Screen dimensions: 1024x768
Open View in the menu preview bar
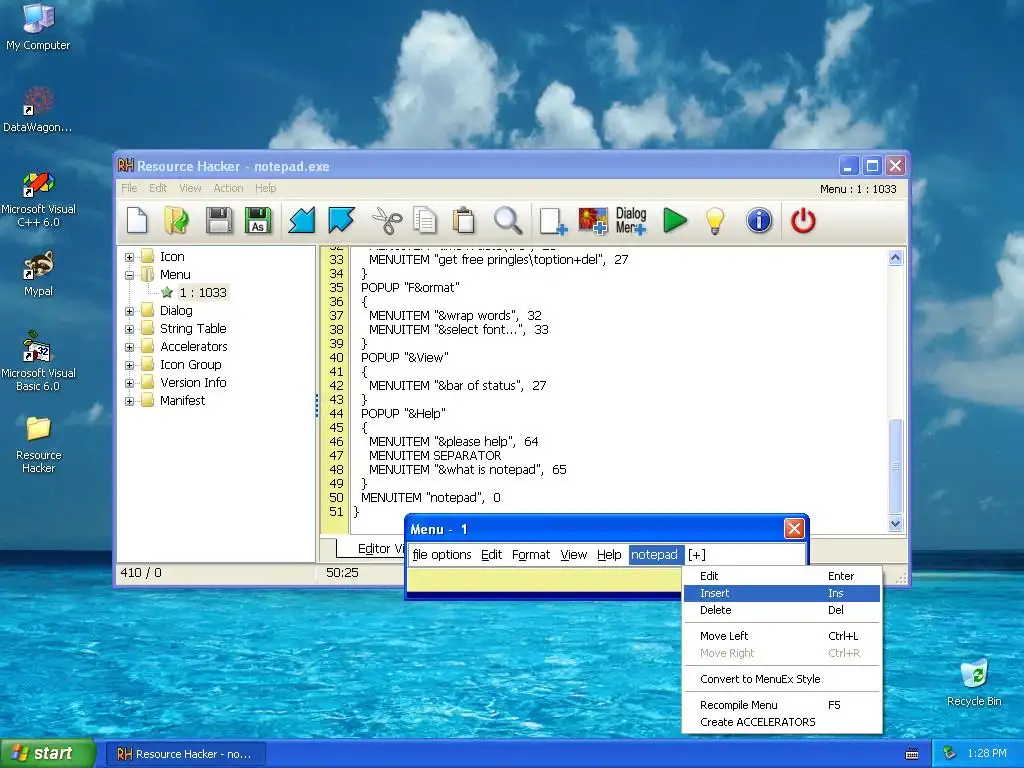(x=573, y=554)
